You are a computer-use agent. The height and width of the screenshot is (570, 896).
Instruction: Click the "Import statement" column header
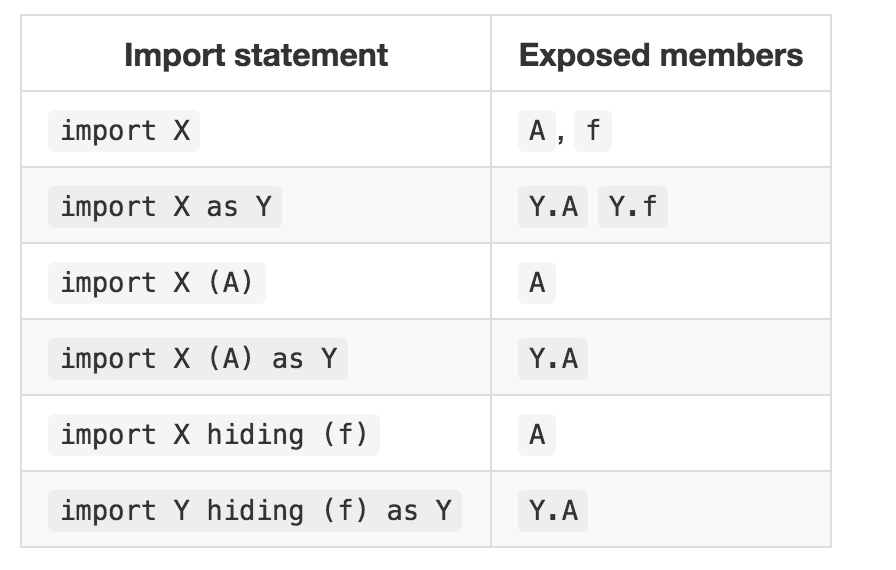tap(256, 55)
